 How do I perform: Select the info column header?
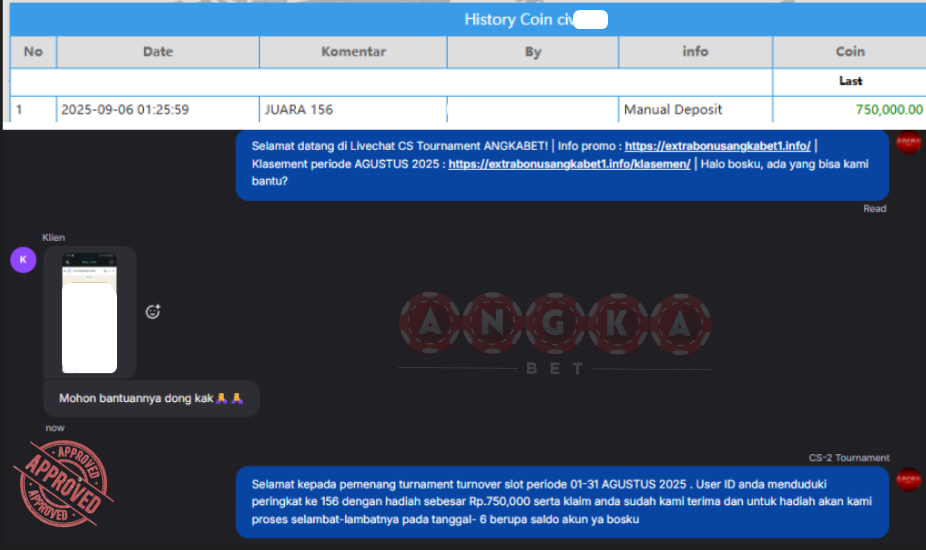695,52
